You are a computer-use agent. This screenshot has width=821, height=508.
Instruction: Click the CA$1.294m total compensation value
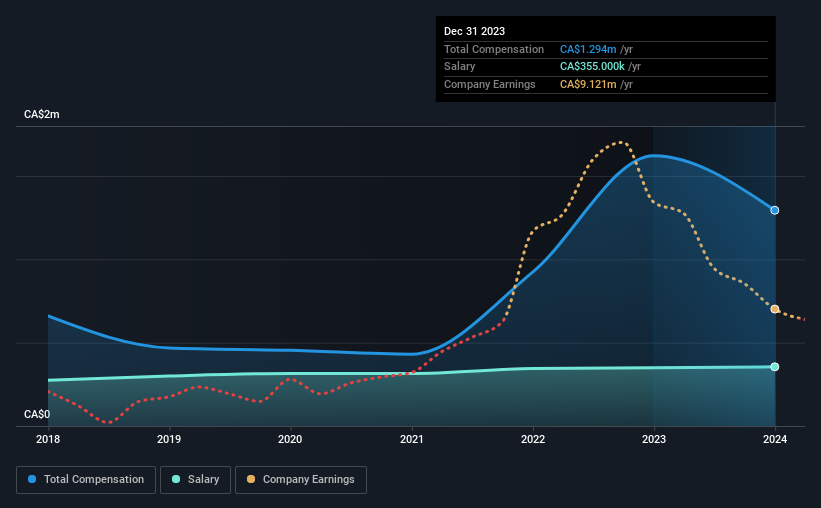(588, 49)
